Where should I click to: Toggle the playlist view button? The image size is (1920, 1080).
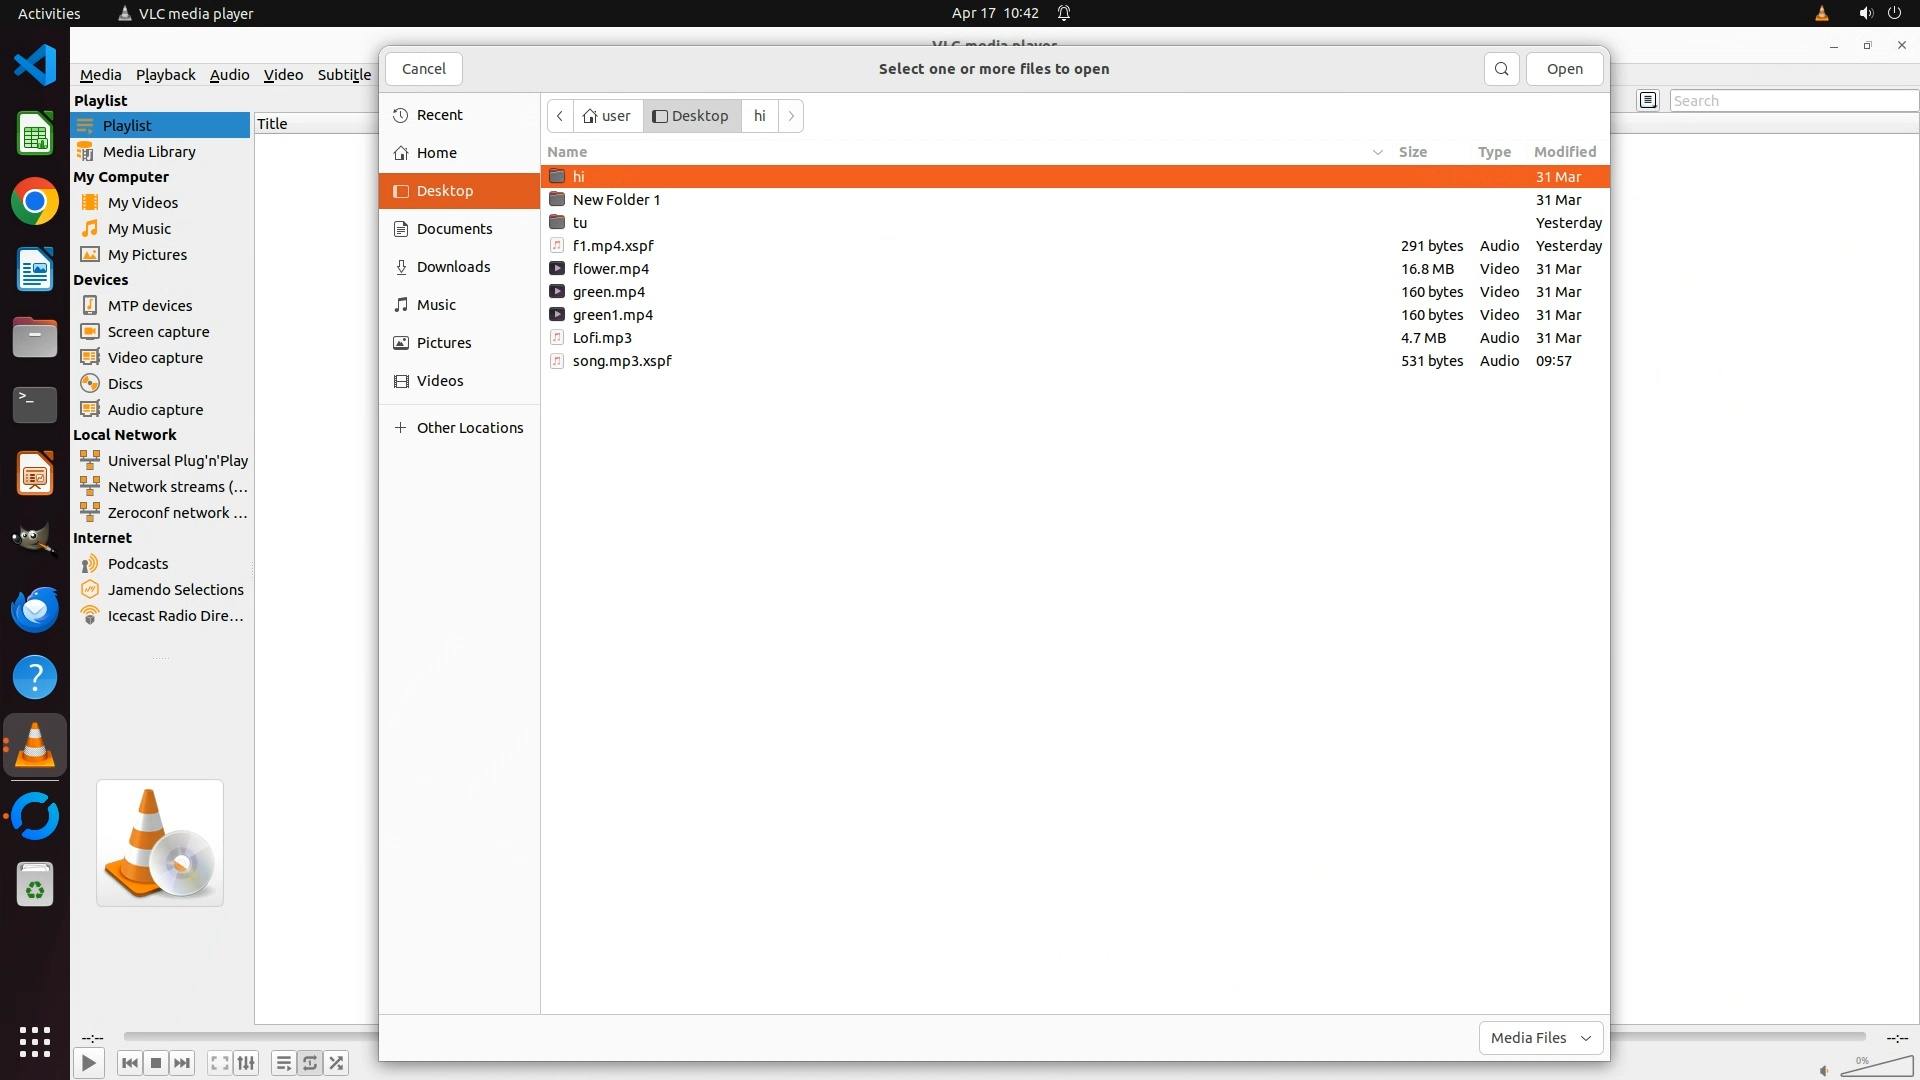[283, 1063]
